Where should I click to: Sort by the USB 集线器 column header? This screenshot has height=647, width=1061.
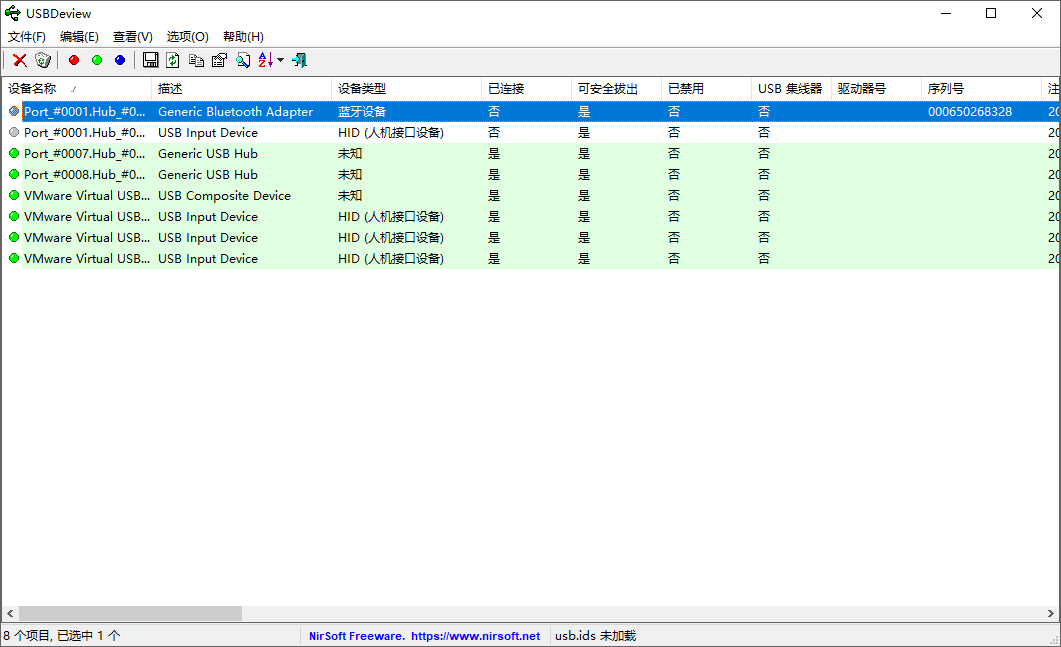(791, 89)
